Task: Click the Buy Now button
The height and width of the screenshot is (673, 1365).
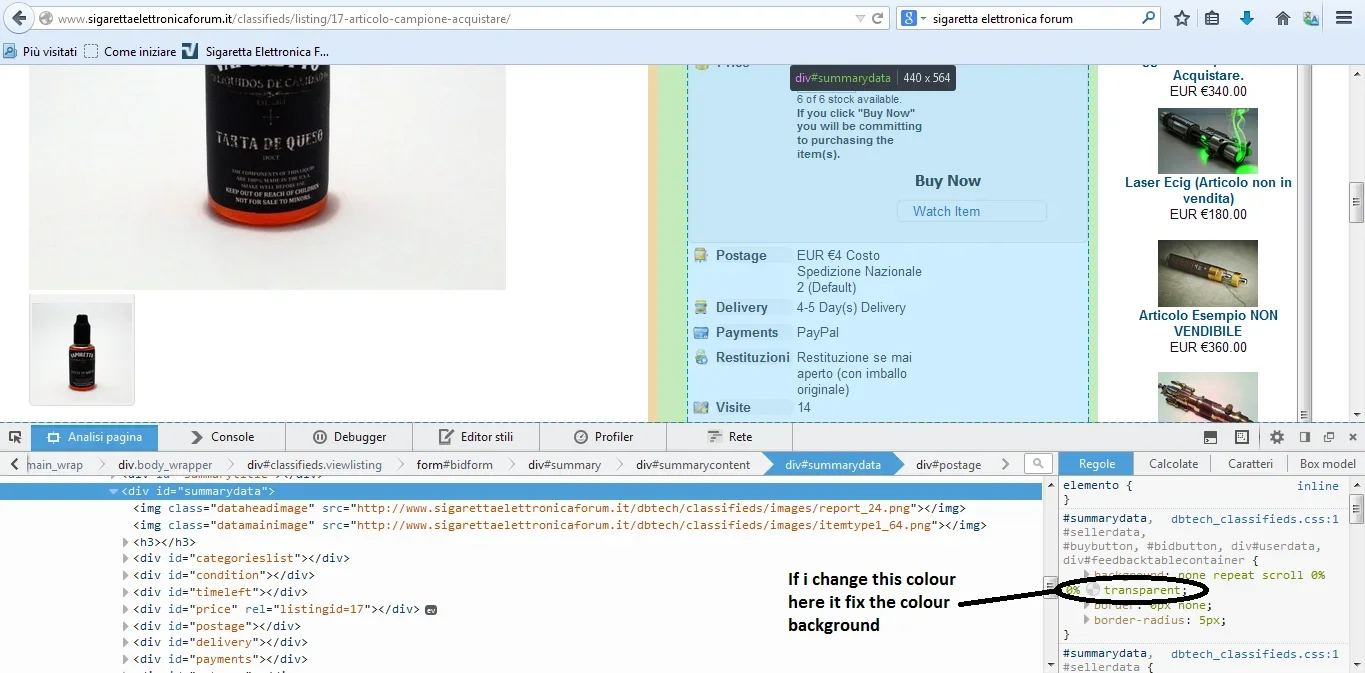Action: pyautogui.click(x=948, y=181)
